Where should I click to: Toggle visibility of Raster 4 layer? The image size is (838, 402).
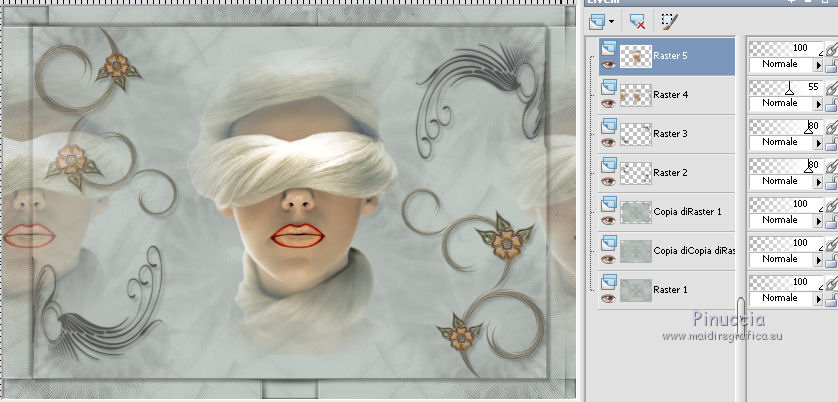606,102
